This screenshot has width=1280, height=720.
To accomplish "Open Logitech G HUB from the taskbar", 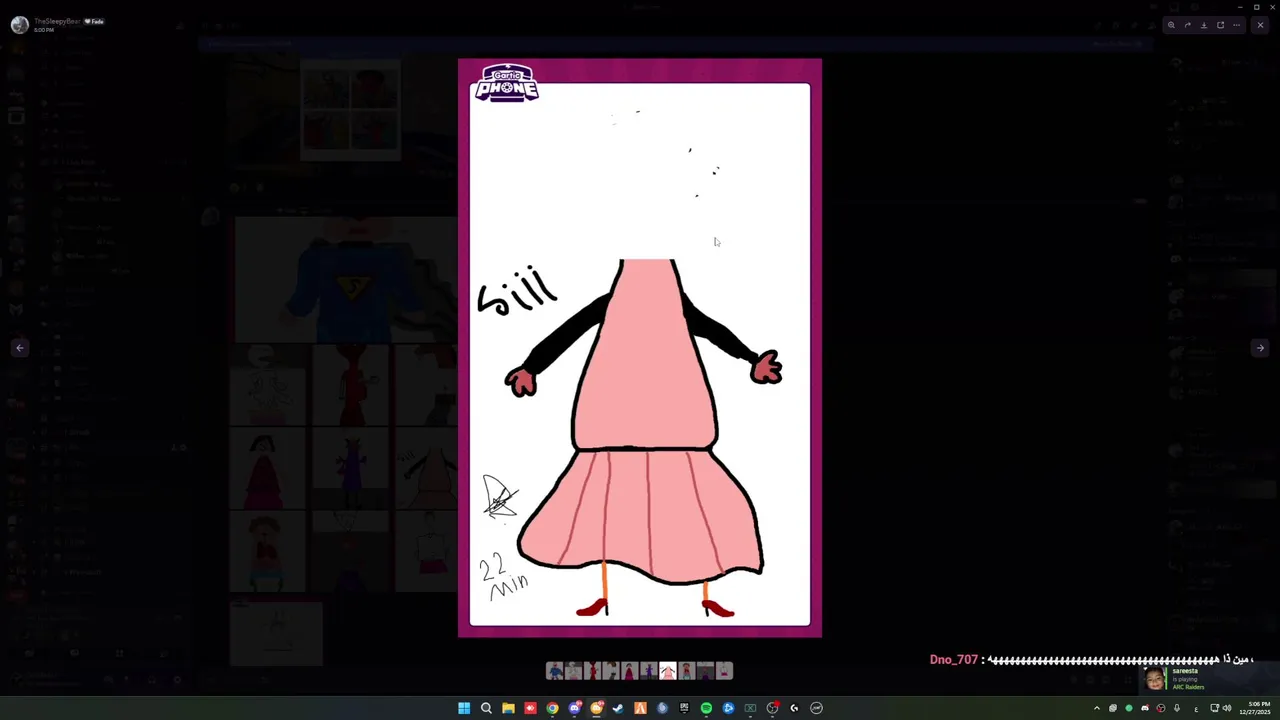I will pyautogui.click(x=794, y=708).
